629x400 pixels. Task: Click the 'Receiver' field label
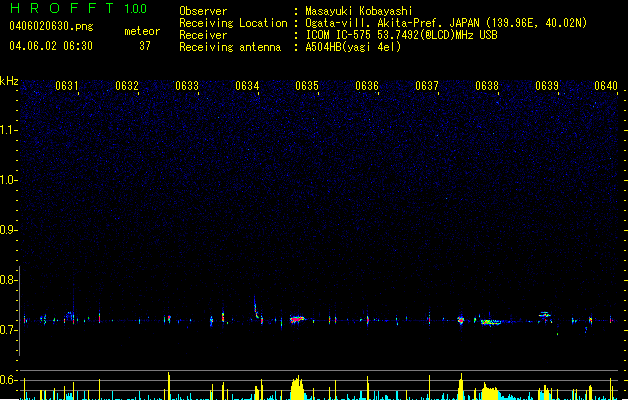[x=203, y=35]
